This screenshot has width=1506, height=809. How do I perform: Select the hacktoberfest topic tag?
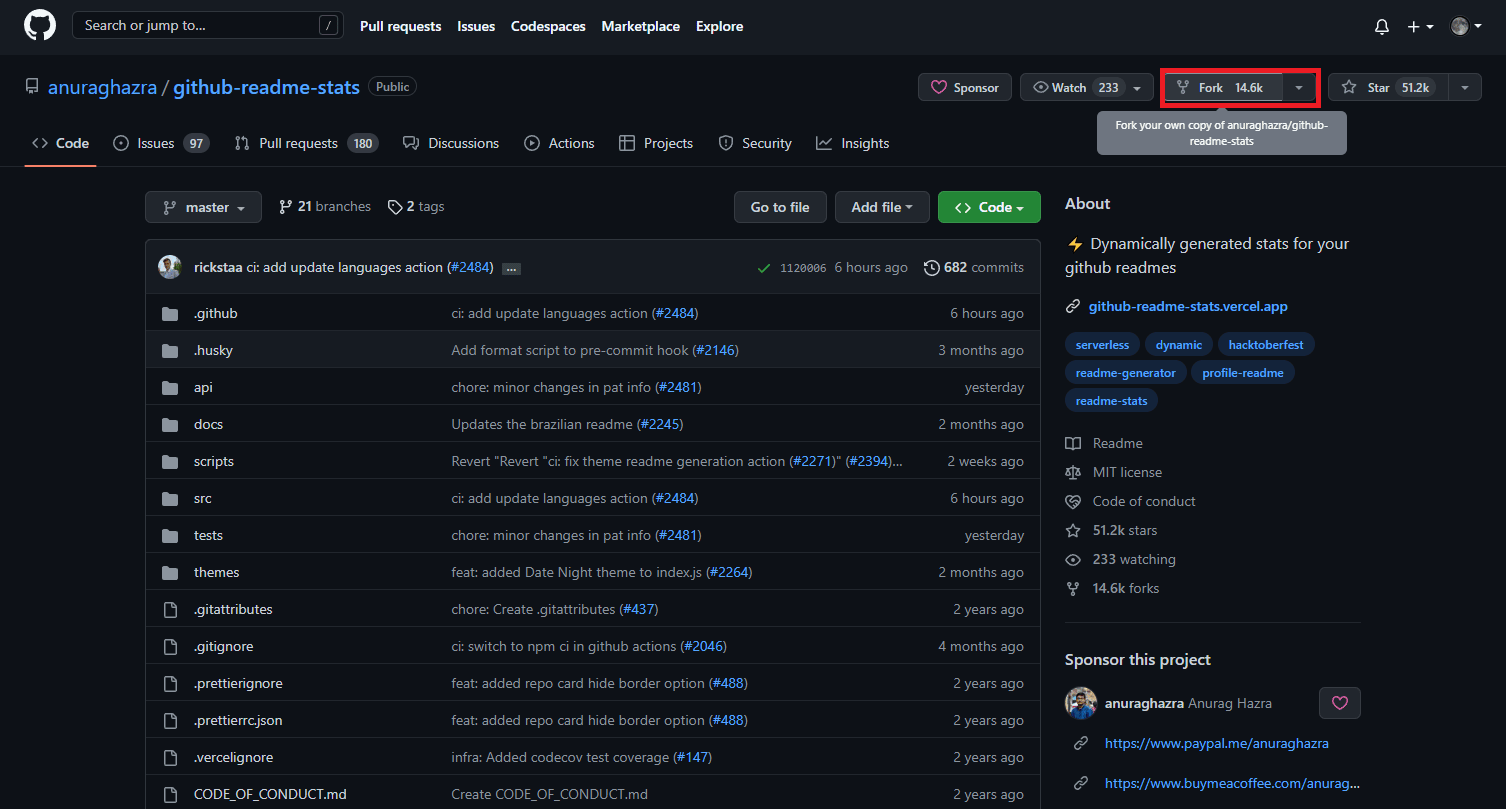tap(1266, 345)
